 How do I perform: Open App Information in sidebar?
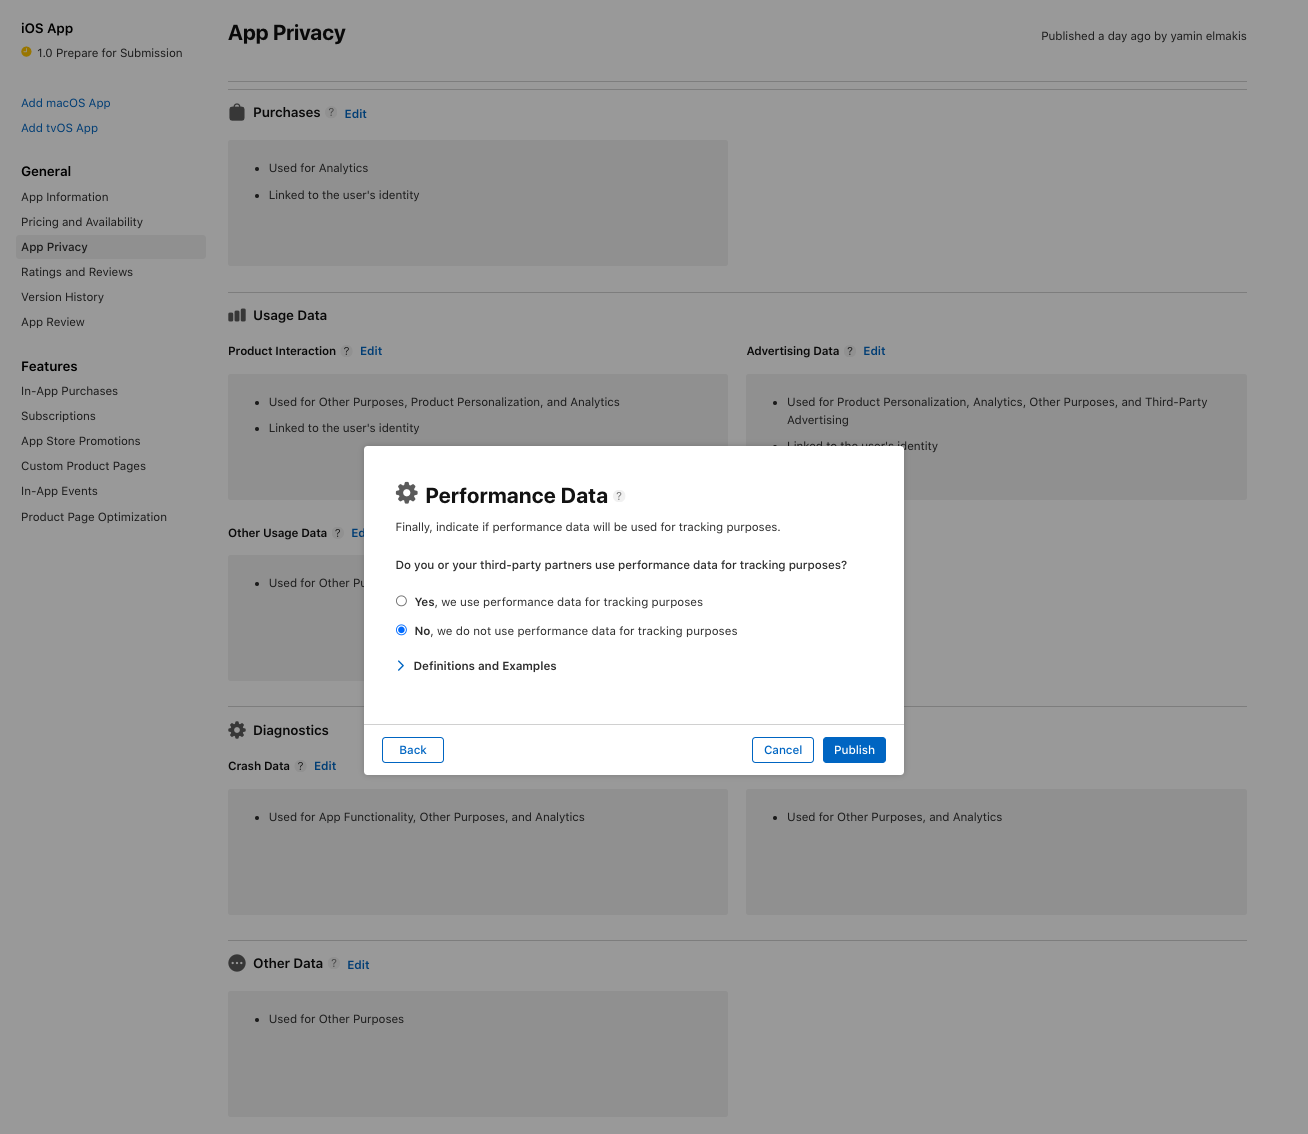(x=65, y=197)
